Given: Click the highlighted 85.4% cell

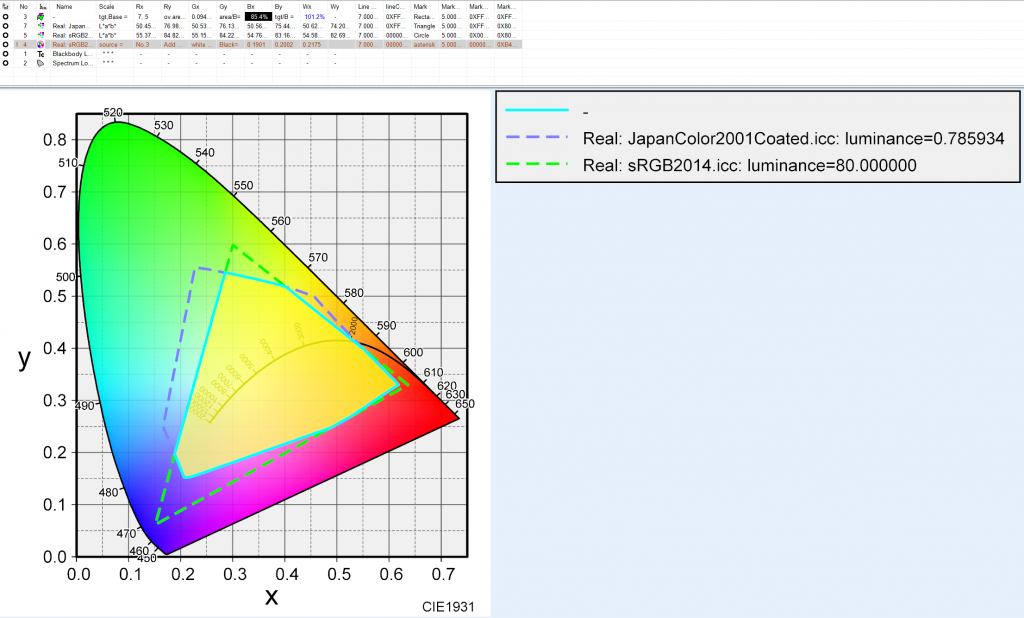Looking at the screenshot, I should [x=259, y=16].
